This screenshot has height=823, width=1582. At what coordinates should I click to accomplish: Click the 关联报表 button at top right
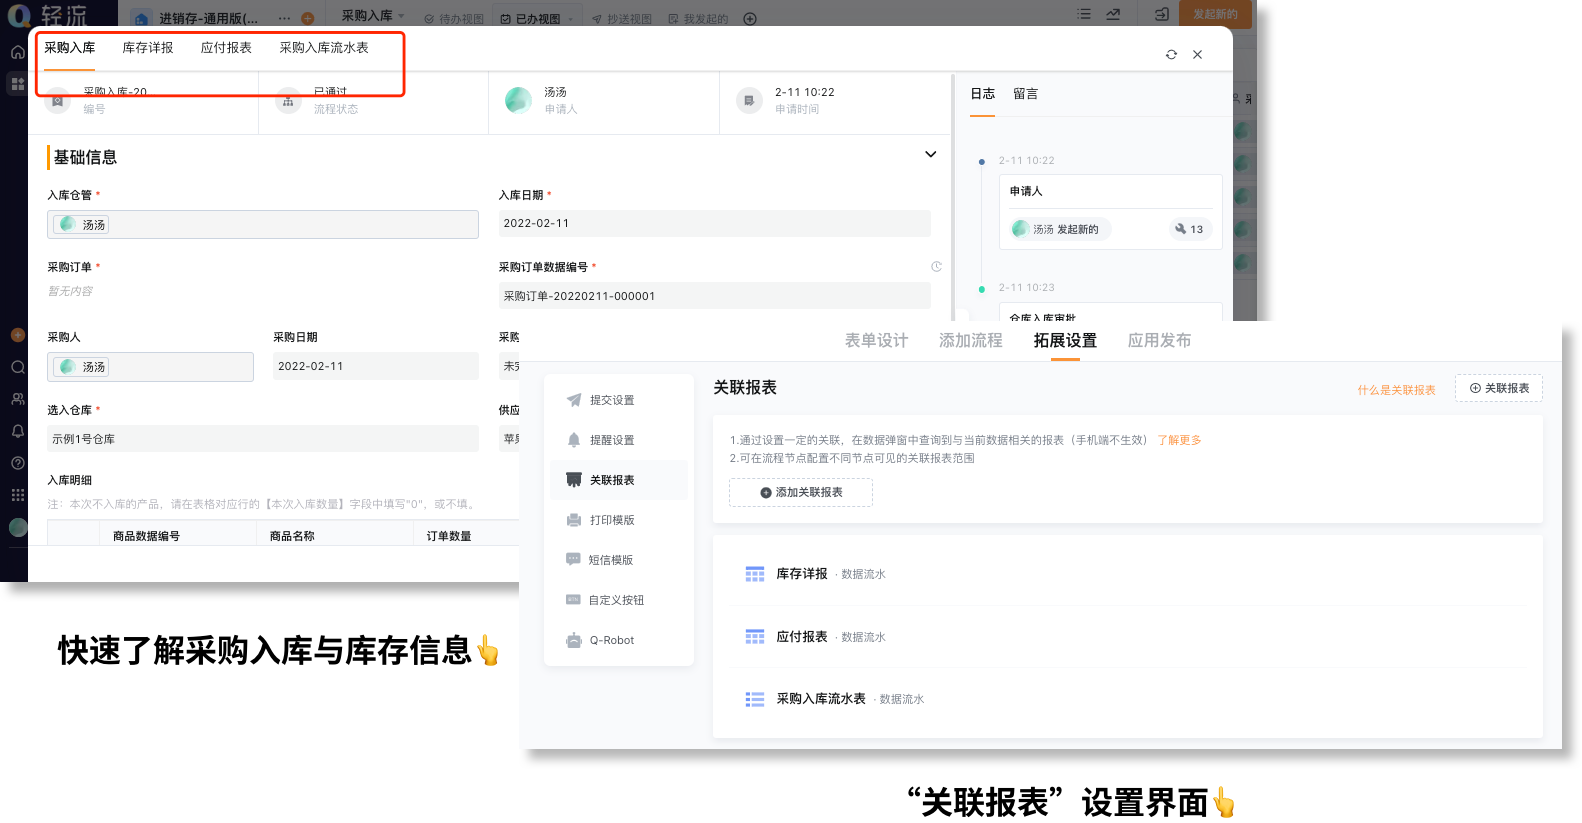1498,388
